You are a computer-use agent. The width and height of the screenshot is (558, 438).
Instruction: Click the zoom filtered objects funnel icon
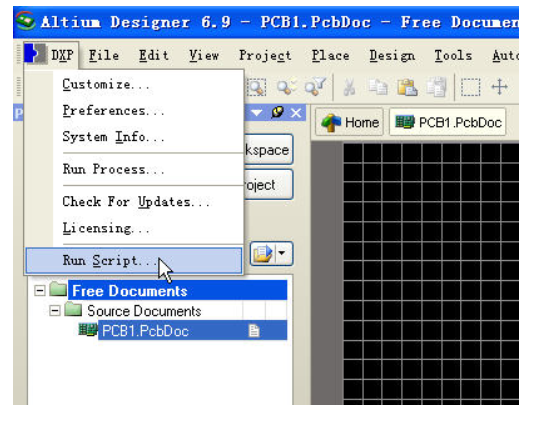(315, 87)
